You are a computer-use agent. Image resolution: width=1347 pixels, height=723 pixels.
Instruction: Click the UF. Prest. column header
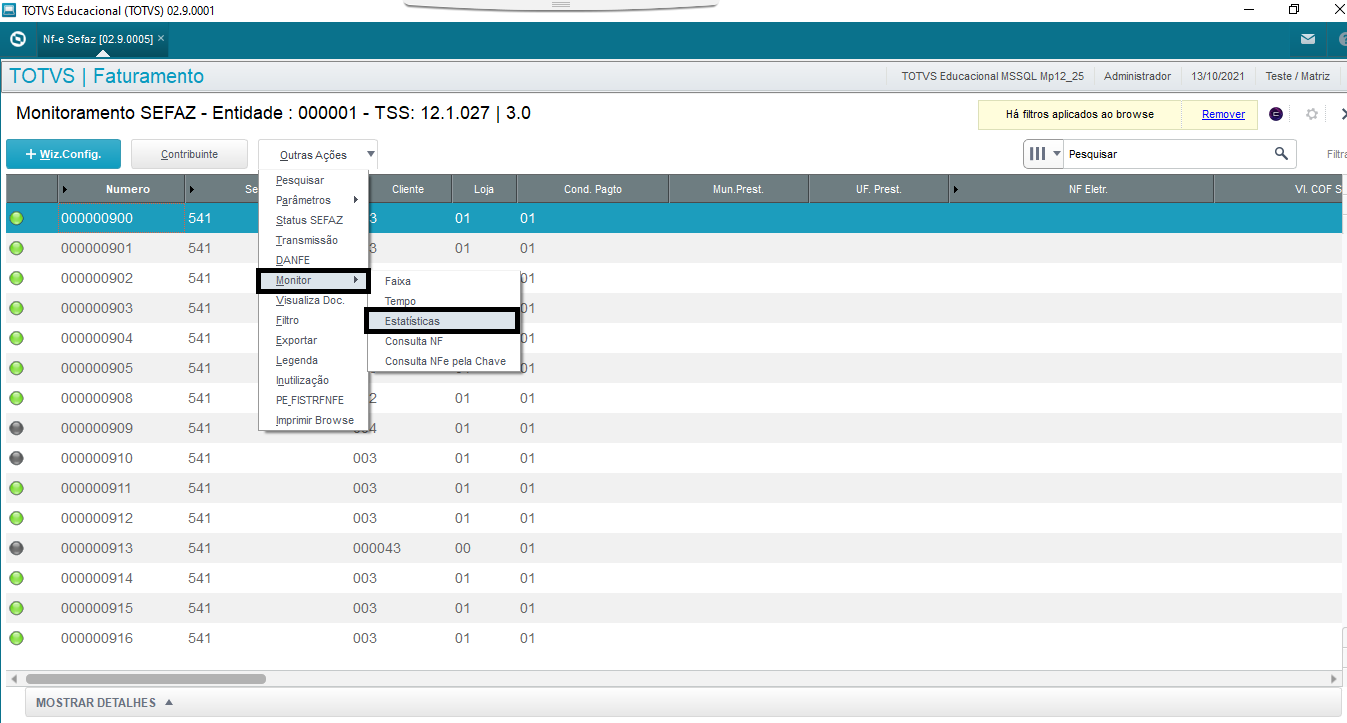(879, 189)
